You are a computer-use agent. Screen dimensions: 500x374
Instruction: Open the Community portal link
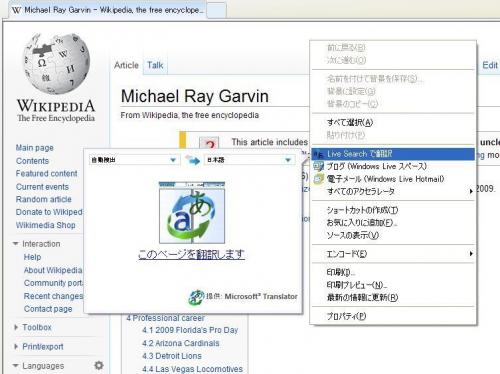pos(53,283)
